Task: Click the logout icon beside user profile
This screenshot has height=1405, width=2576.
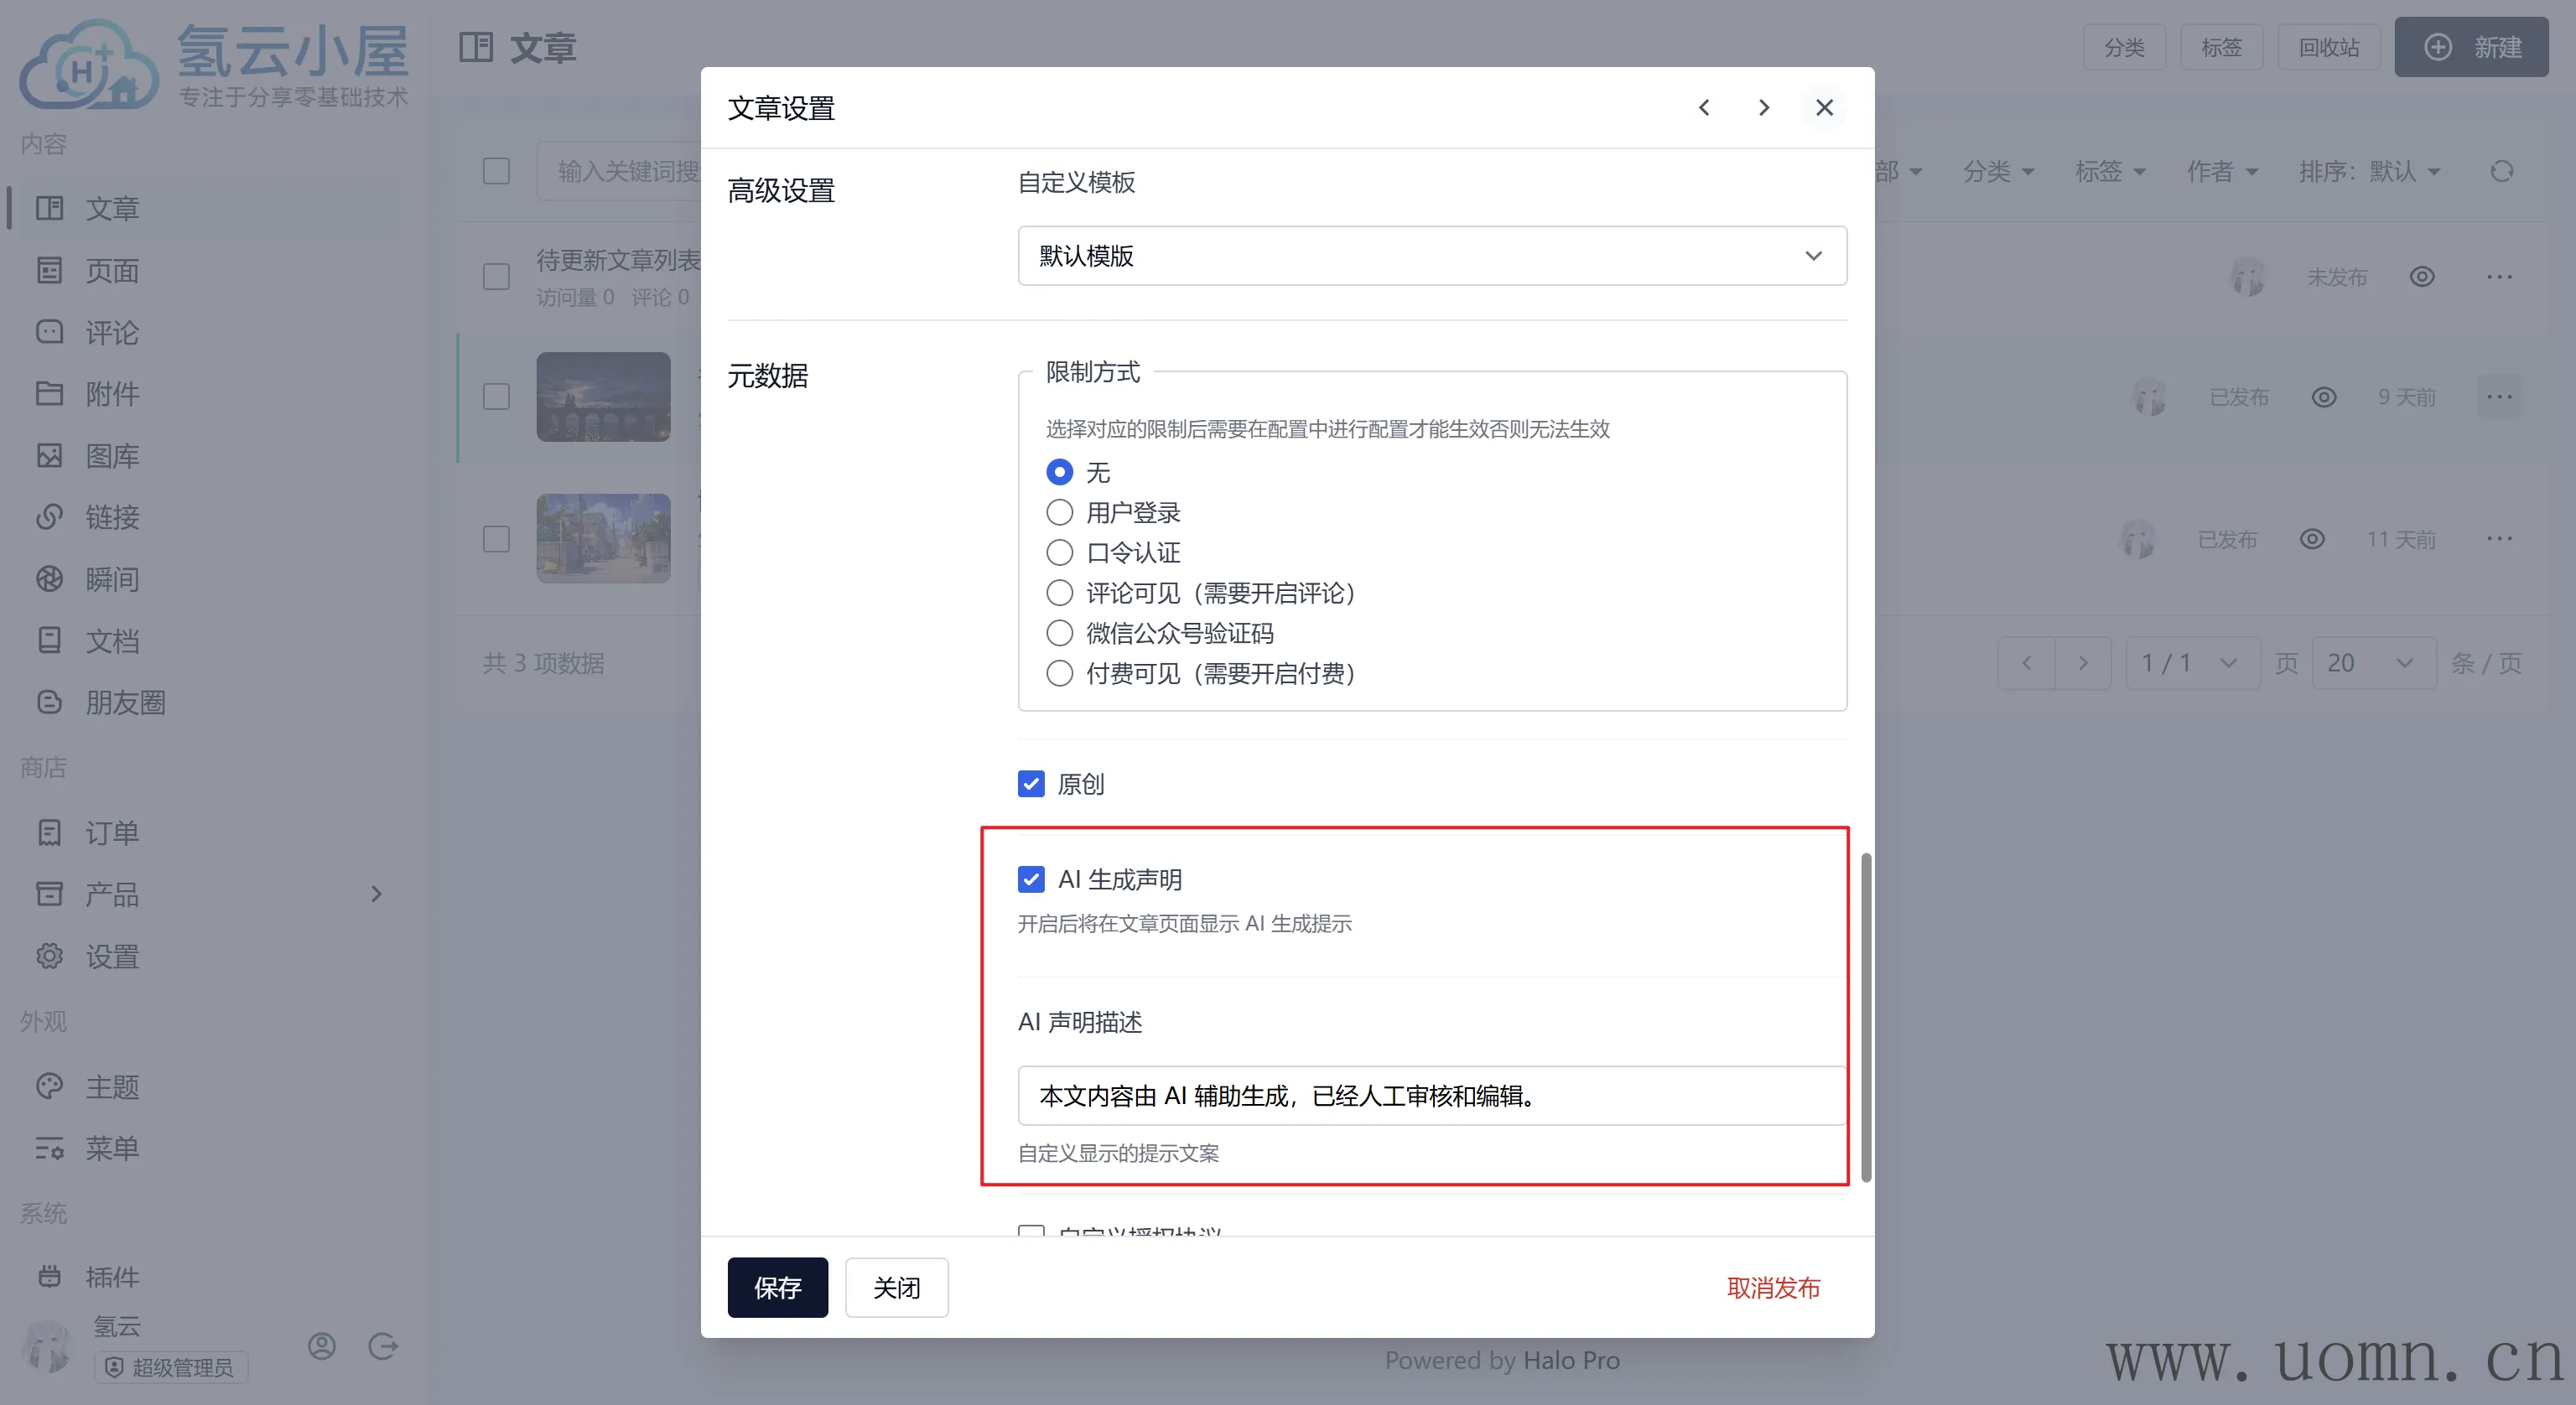Action: coord(383,1346)
